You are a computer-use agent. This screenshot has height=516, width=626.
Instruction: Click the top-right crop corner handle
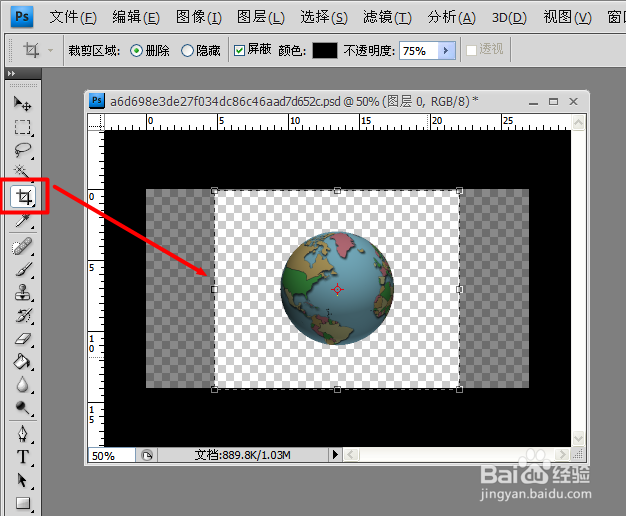pyautogui.click(x=460, y=191)
